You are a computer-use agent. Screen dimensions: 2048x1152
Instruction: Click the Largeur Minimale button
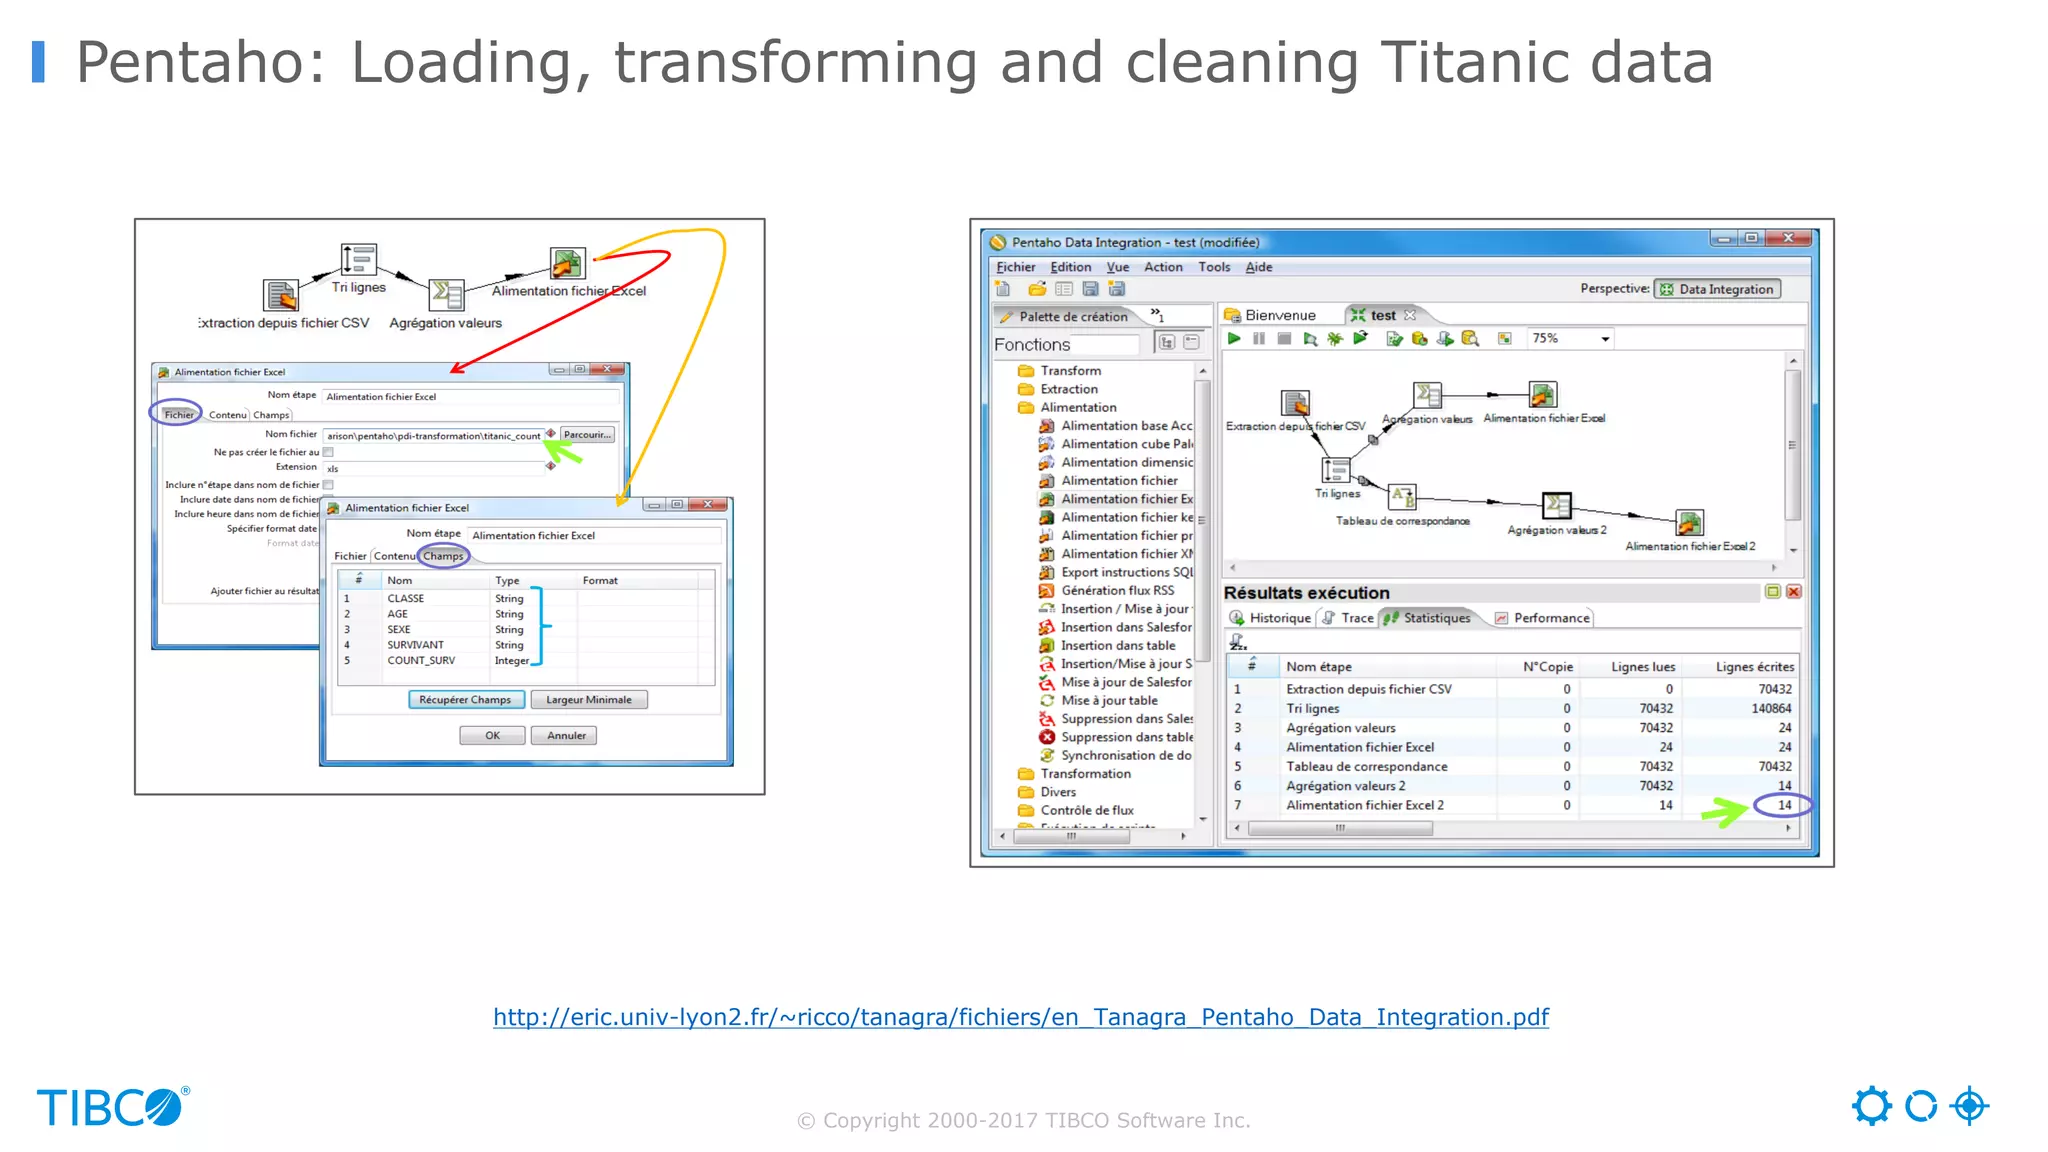point(589,700)
